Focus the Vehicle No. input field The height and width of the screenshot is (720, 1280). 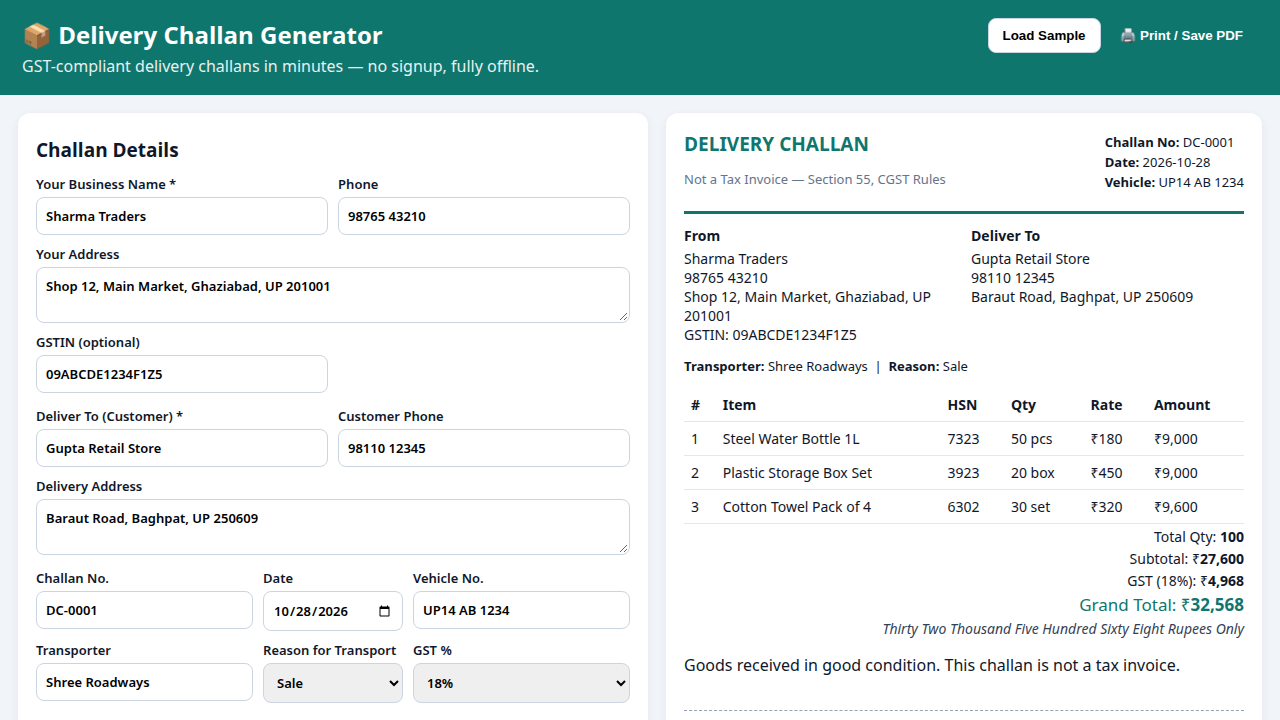click(521, 610)
